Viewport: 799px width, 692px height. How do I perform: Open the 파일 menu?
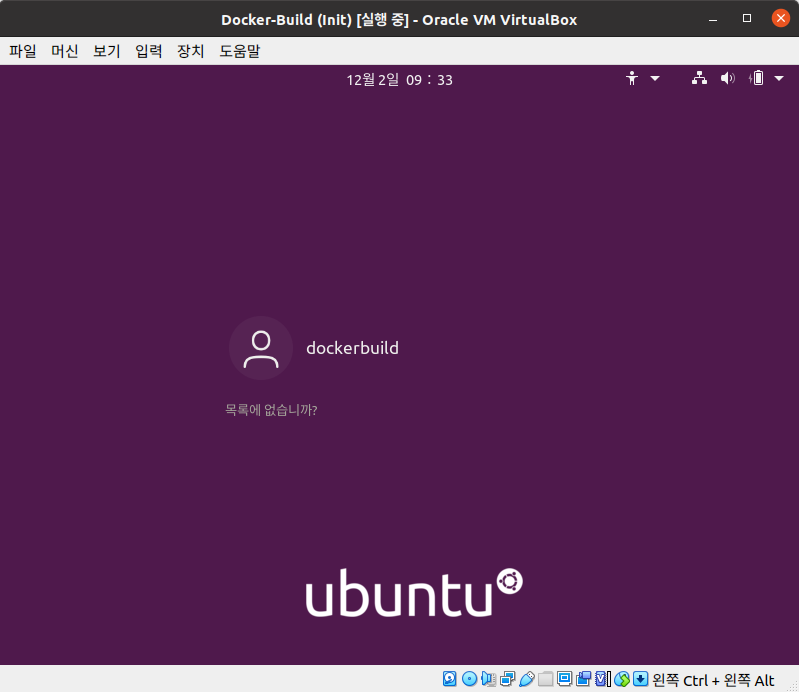pyautogui.click(x=22, y=51)
